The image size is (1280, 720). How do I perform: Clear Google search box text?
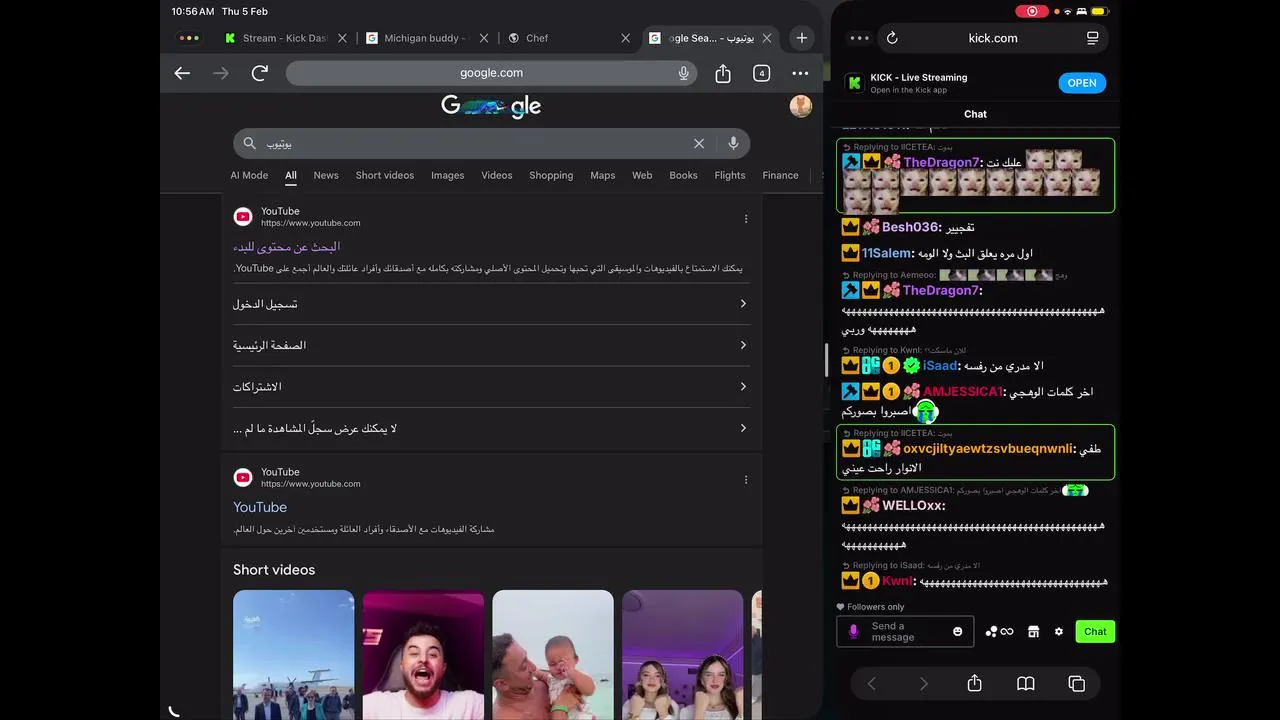[x=699, y=143]
